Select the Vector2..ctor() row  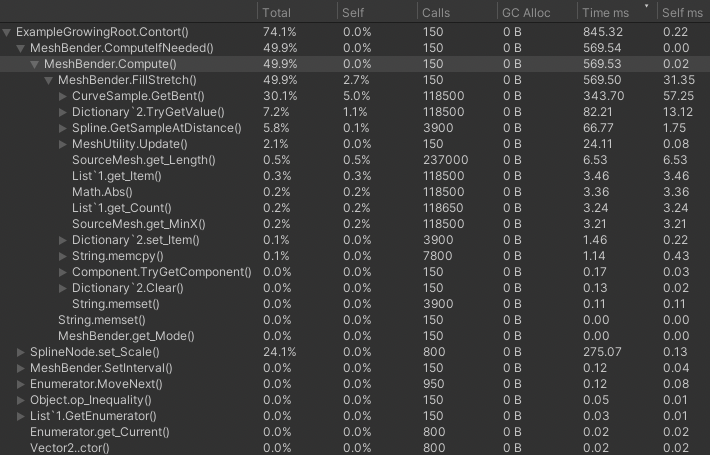[x=69, y=448]
